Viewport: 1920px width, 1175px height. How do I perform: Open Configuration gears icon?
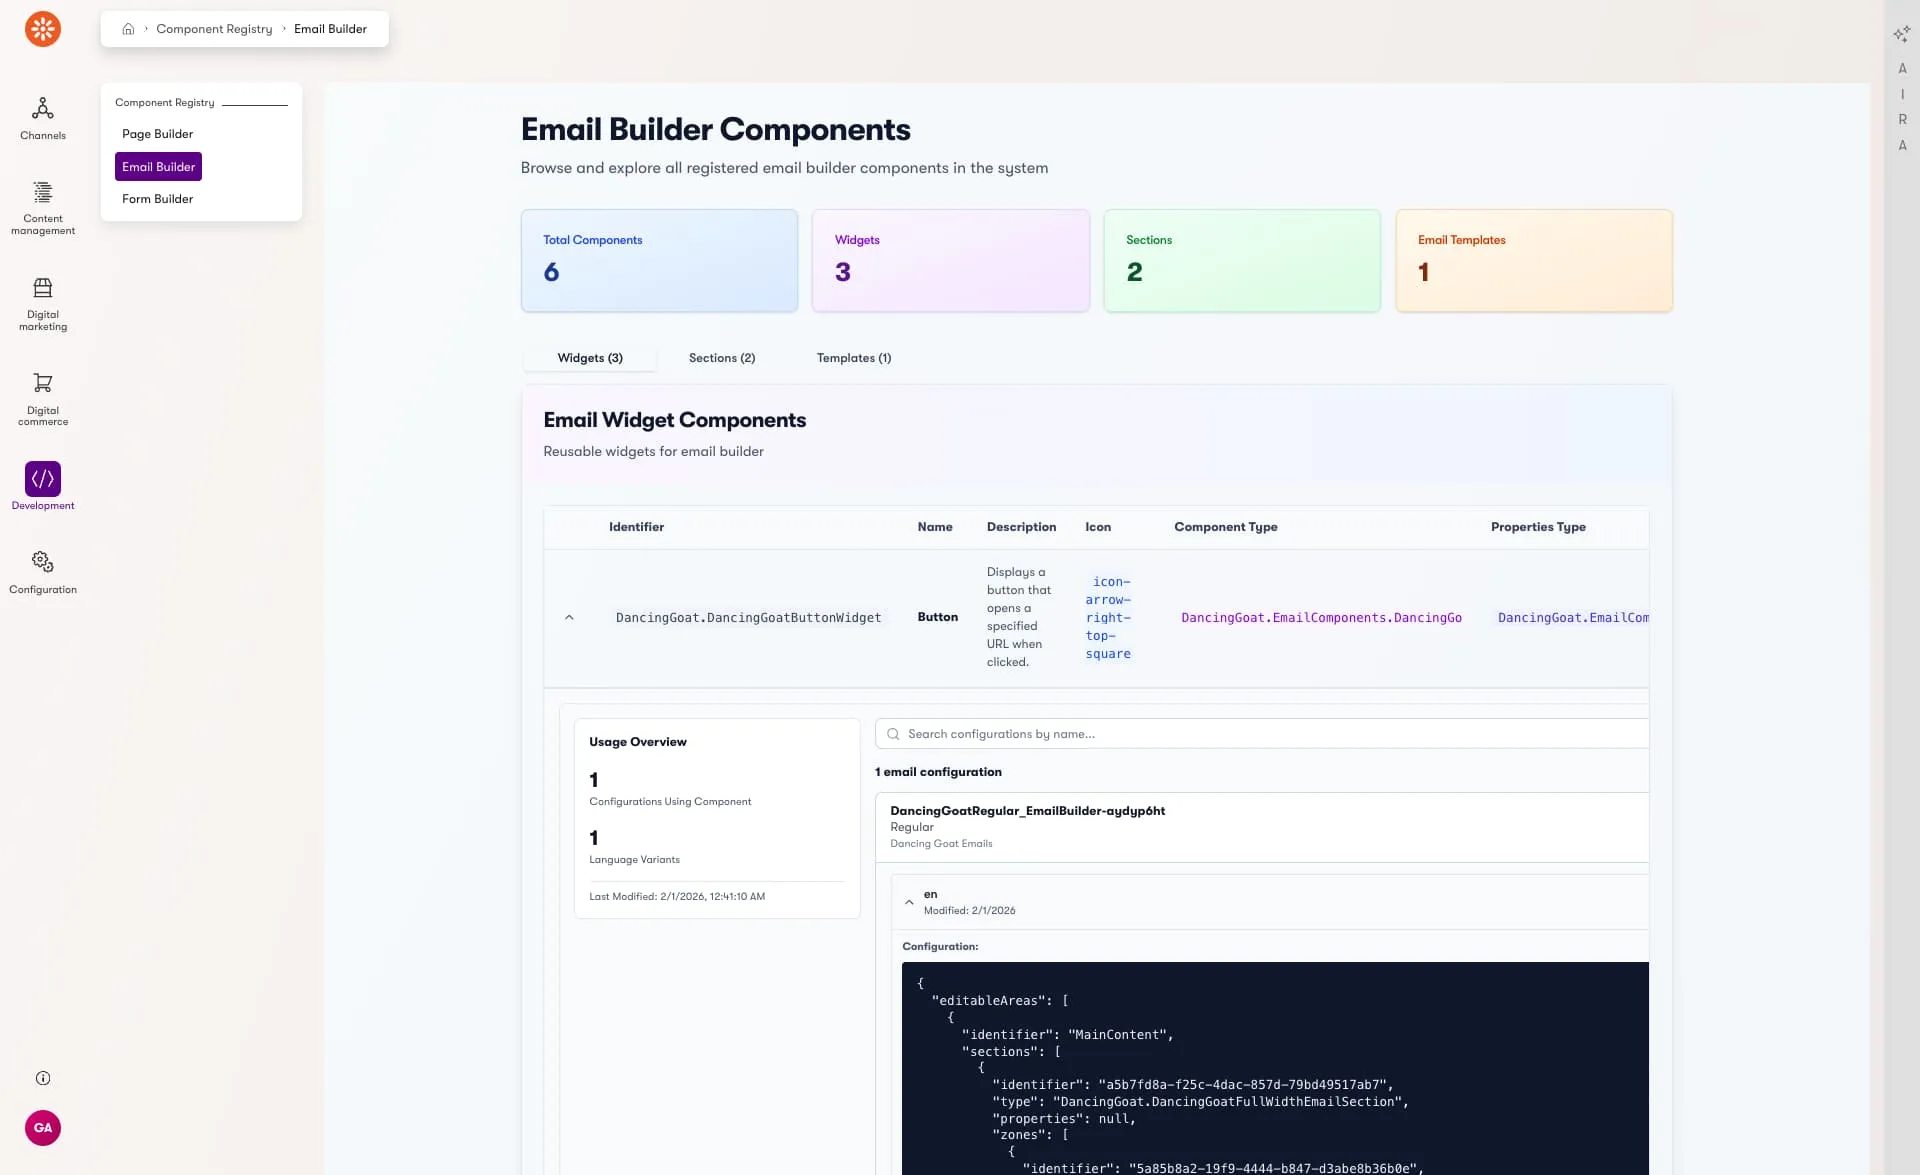click(43, 562)
